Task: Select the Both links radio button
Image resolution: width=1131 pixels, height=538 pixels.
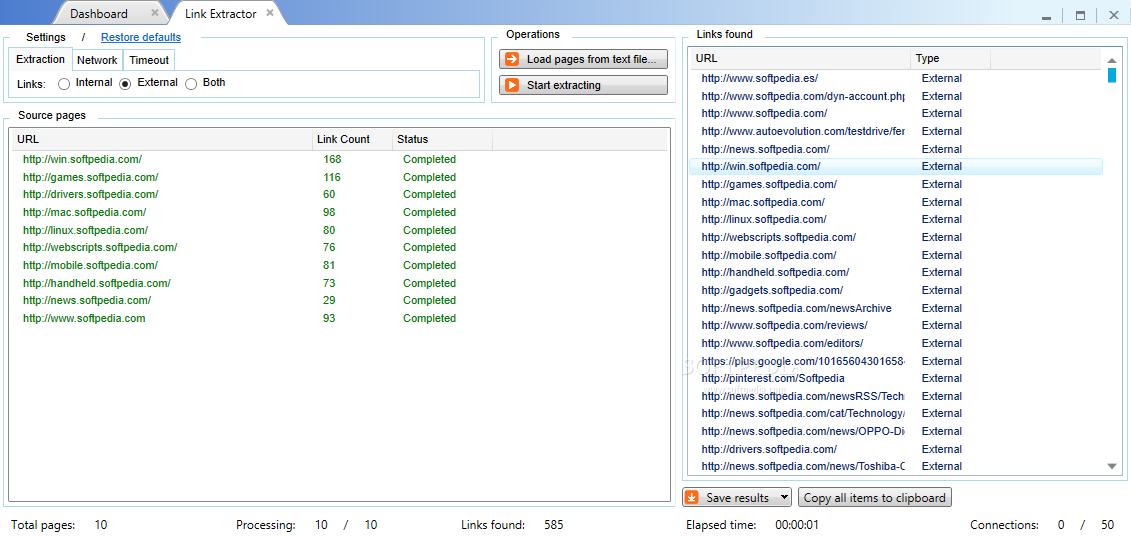Action: click(x=191, y=84)
